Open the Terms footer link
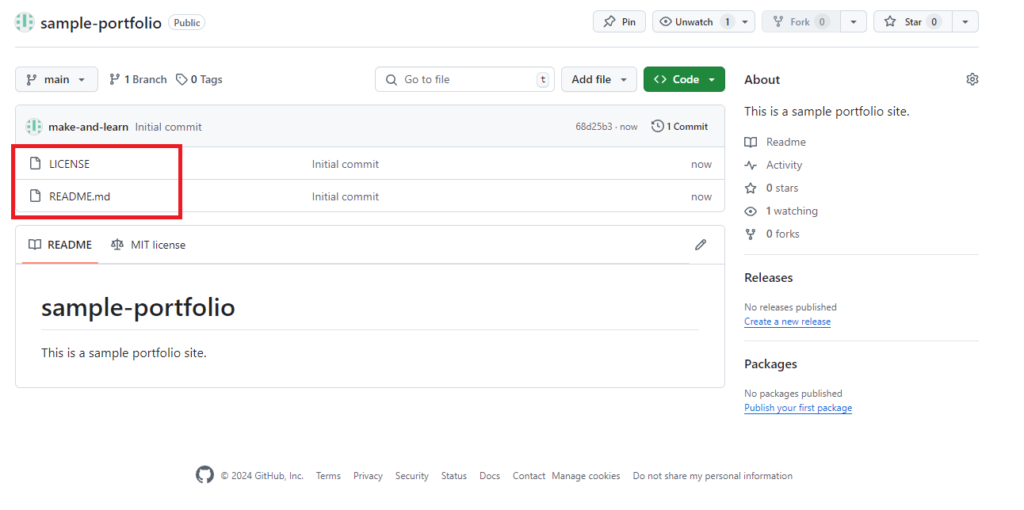Image resolution: width=1024 pixels, height=510 pixels. pyautogui.click(x=328, y=476)
